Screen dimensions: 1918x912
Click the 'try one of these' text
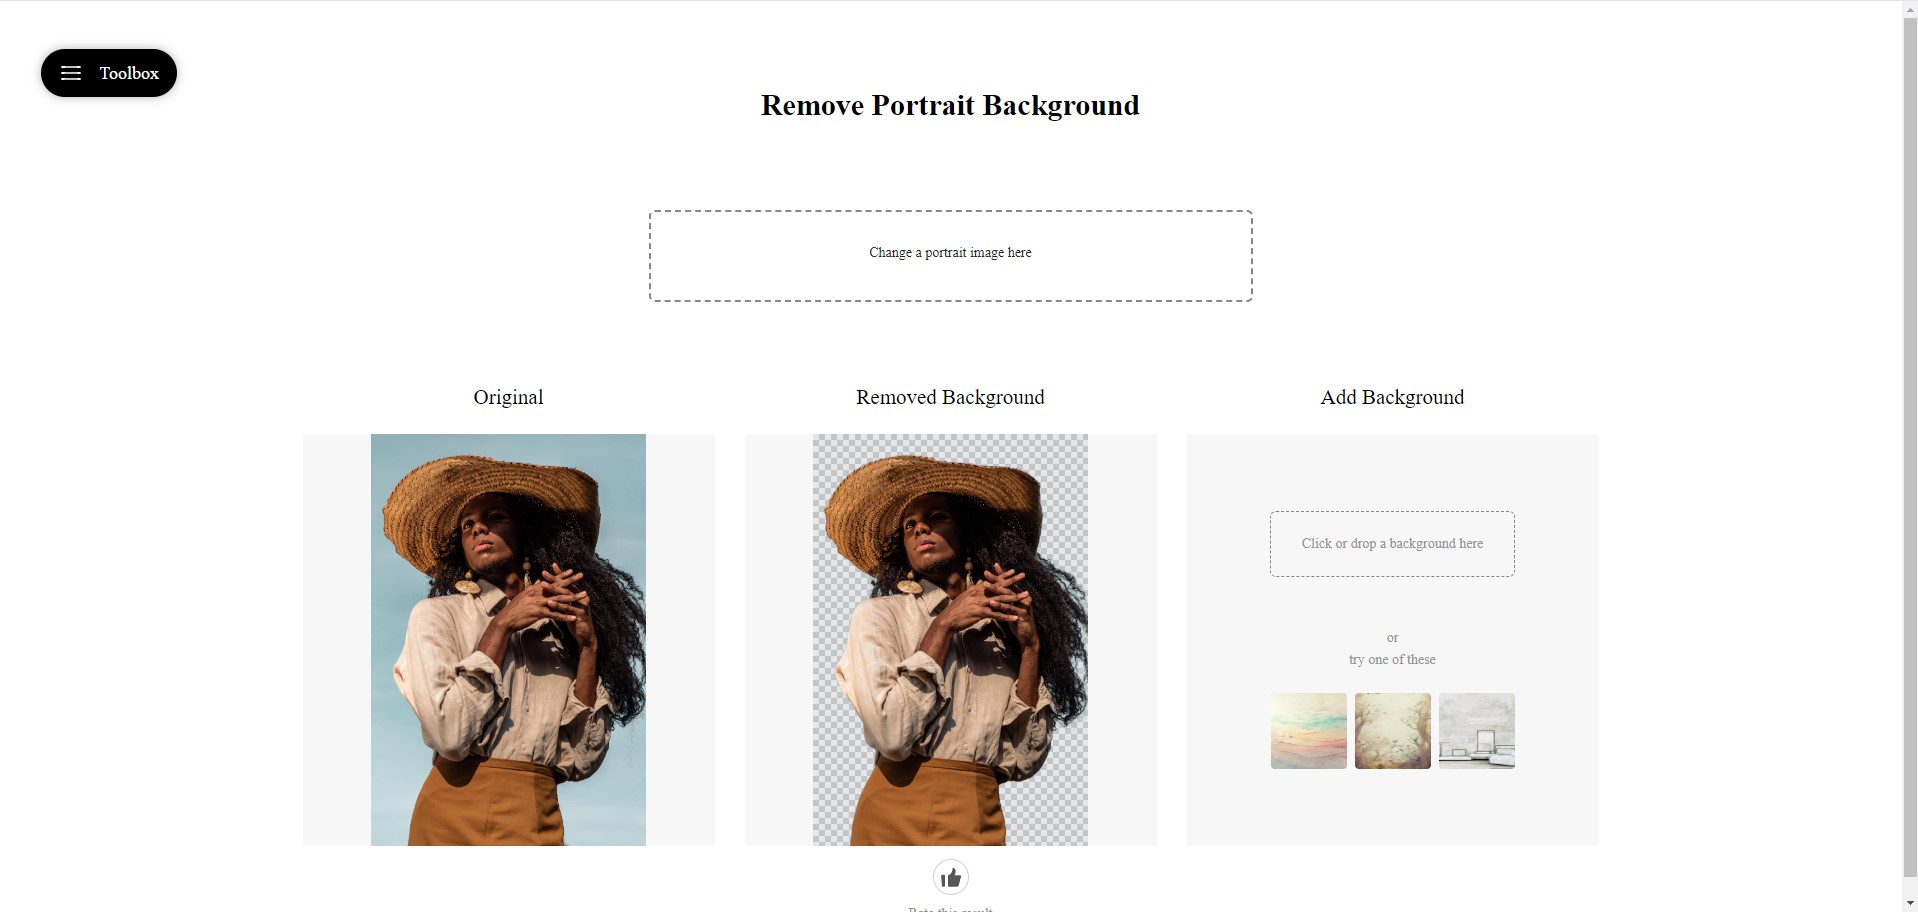[1392, 660]
